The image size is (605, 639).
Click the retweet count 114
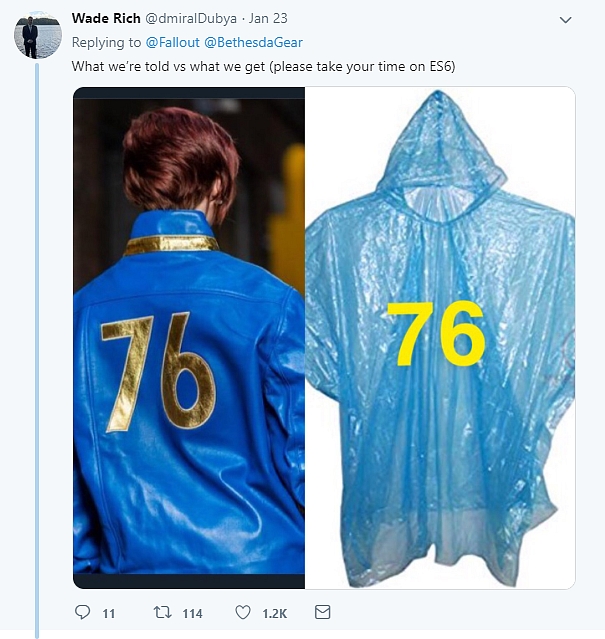point(192,613)
